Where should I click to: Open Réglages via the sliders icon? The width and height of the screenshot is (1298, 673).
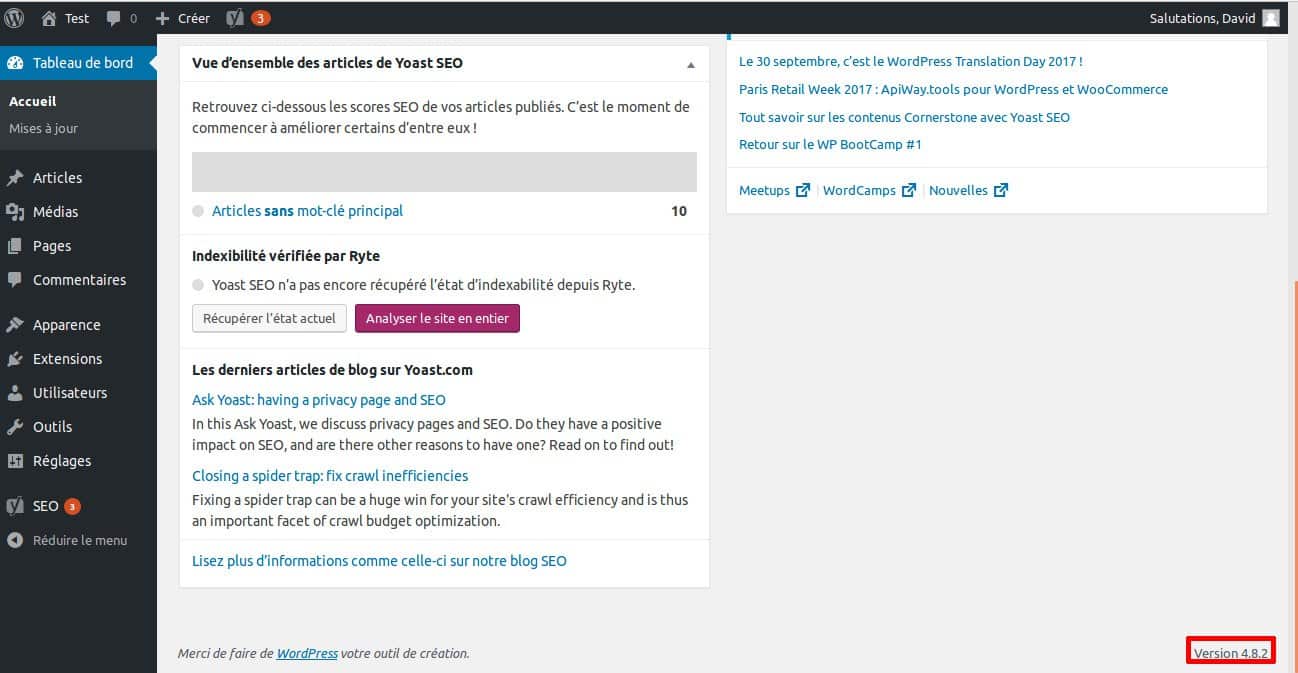point(16,460)
